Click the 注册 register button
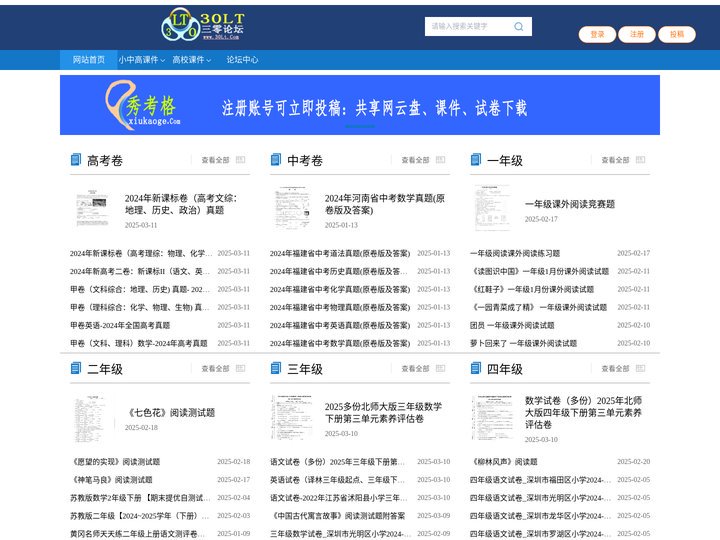720x540 pixels. [637, 34]
